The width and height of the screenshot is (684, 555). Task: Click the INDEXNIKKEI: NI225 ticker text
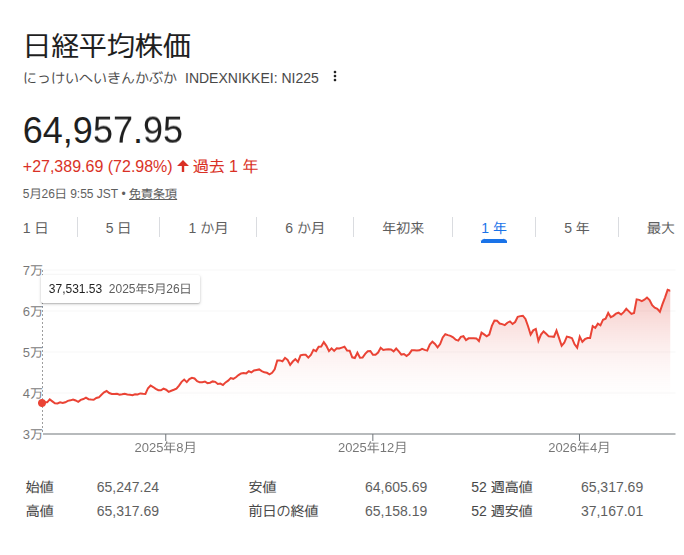252,78
